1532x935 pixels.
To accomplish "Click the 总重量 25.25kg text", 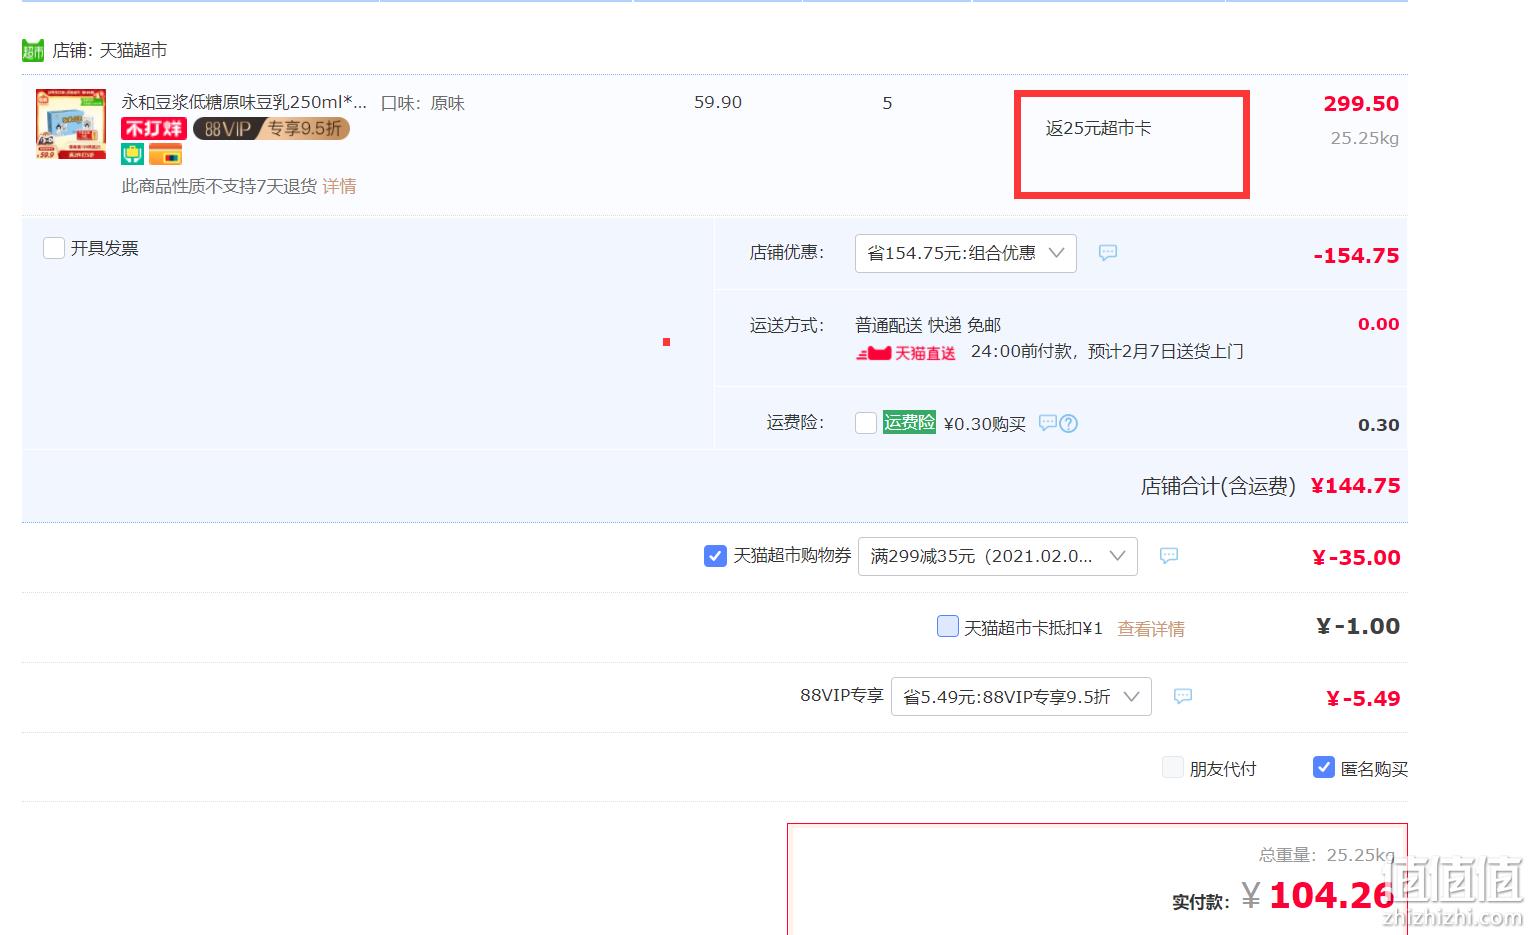I will click(x=1326, y=855).
